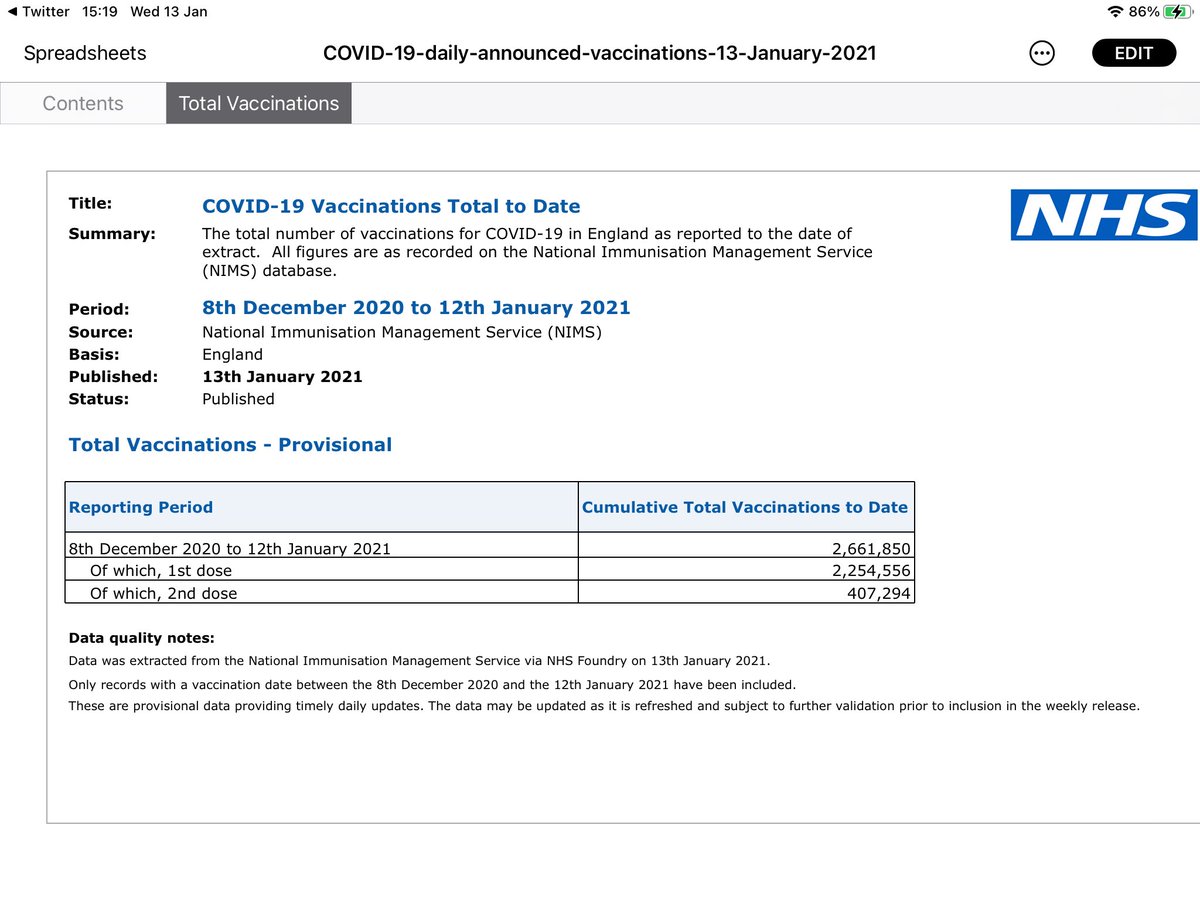Select the Published date 13th January 2021

pos(283,376)
